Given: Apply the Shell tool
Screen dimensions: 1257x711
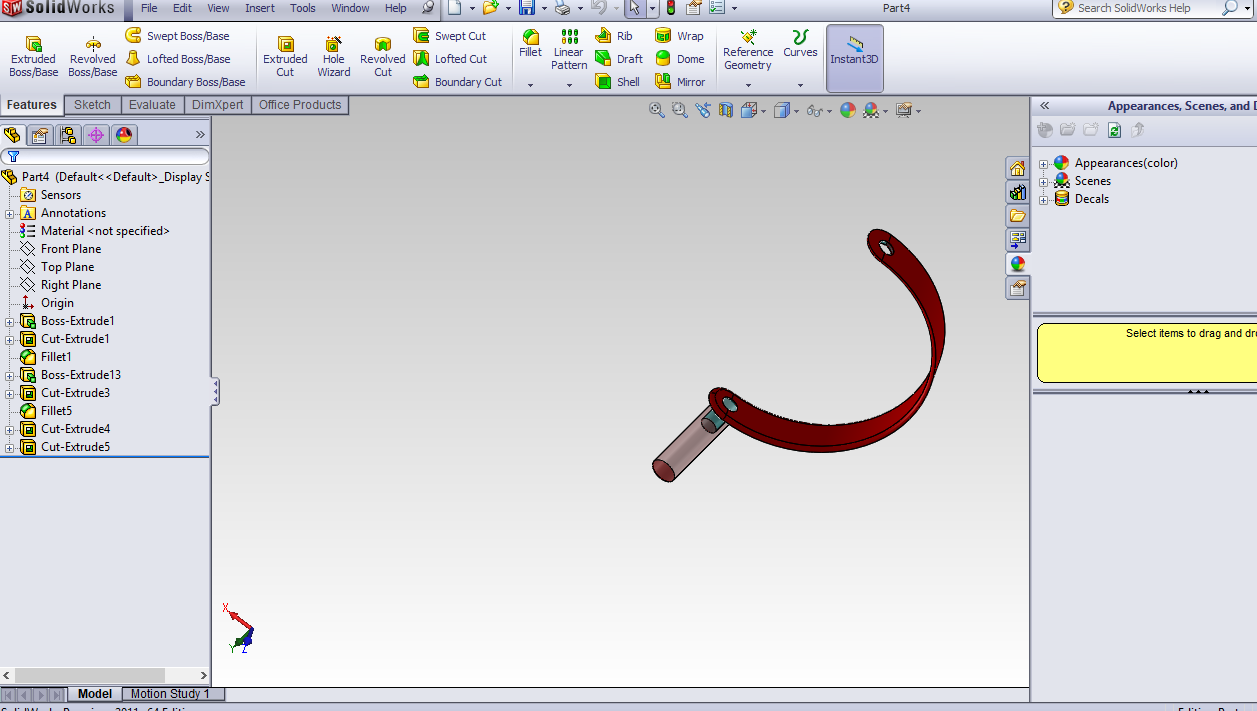Looking at the screenshot, I should tap(617, 82).
